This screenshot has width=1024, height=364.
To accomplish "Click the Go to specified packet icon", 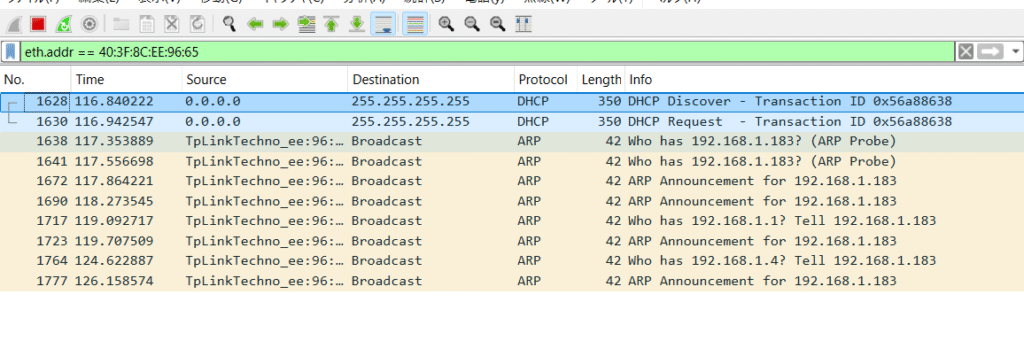I will pyautogui.click(x=306, y=24).
